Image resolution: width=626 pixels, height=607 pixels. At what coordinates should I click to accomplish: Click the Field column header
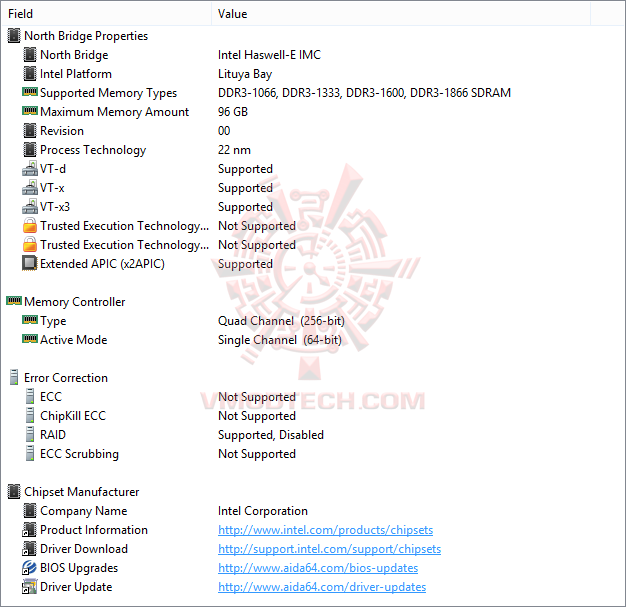pos(106,14)
